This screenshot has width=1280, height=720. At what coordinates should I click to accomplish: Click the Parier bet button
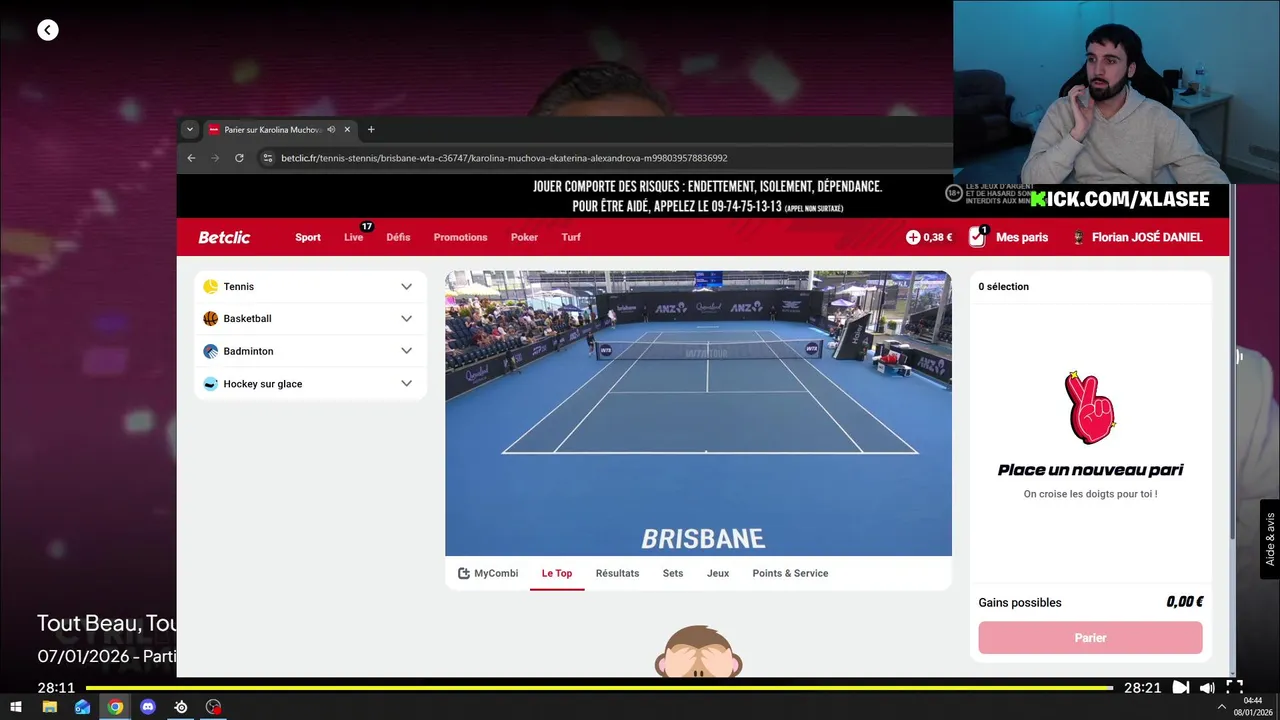pyautogui.click(x=1090, y=638)
